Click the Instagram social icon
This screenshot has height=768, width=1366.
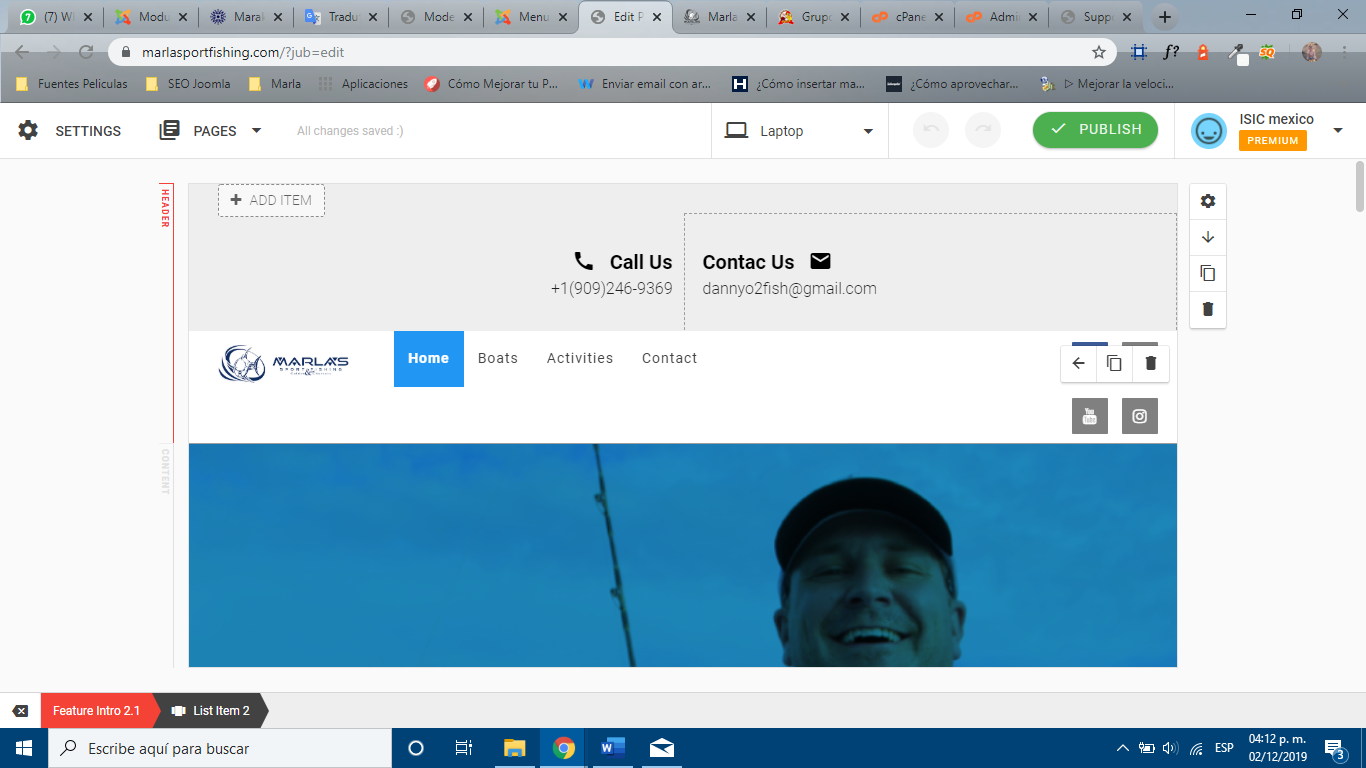tap(1139, 416)
